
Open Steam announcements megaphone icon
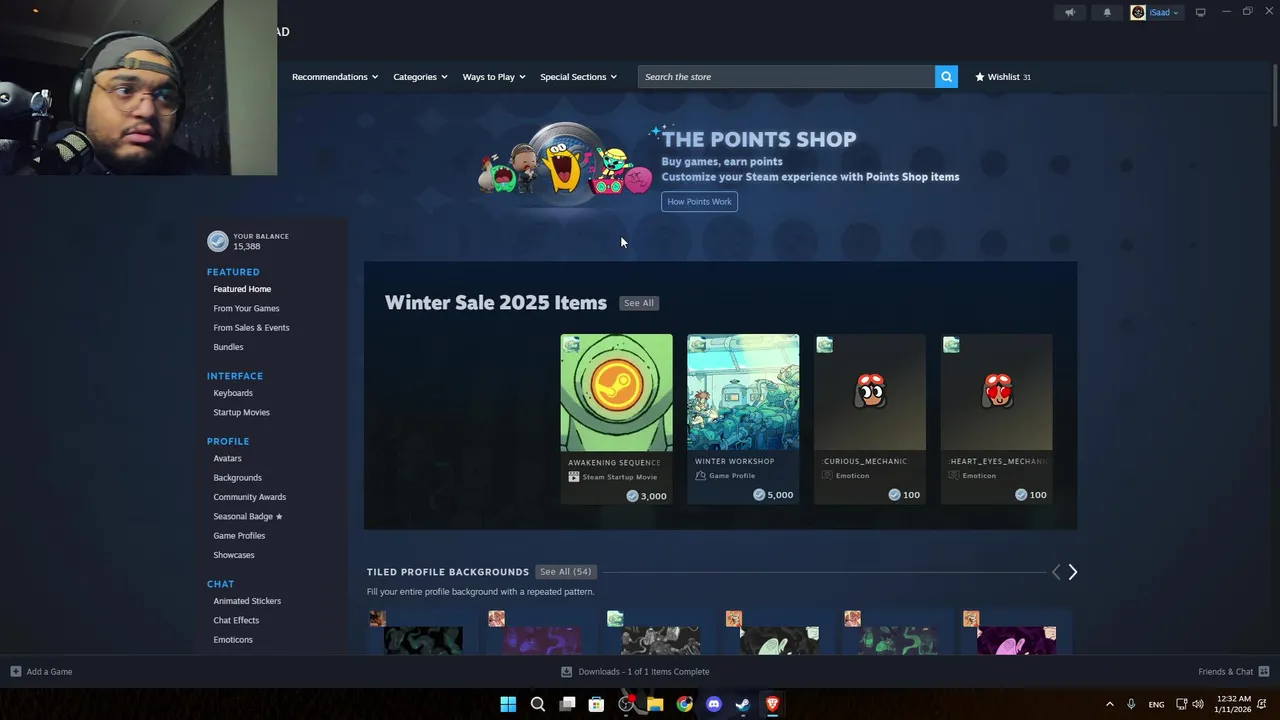click(1070, 13)
